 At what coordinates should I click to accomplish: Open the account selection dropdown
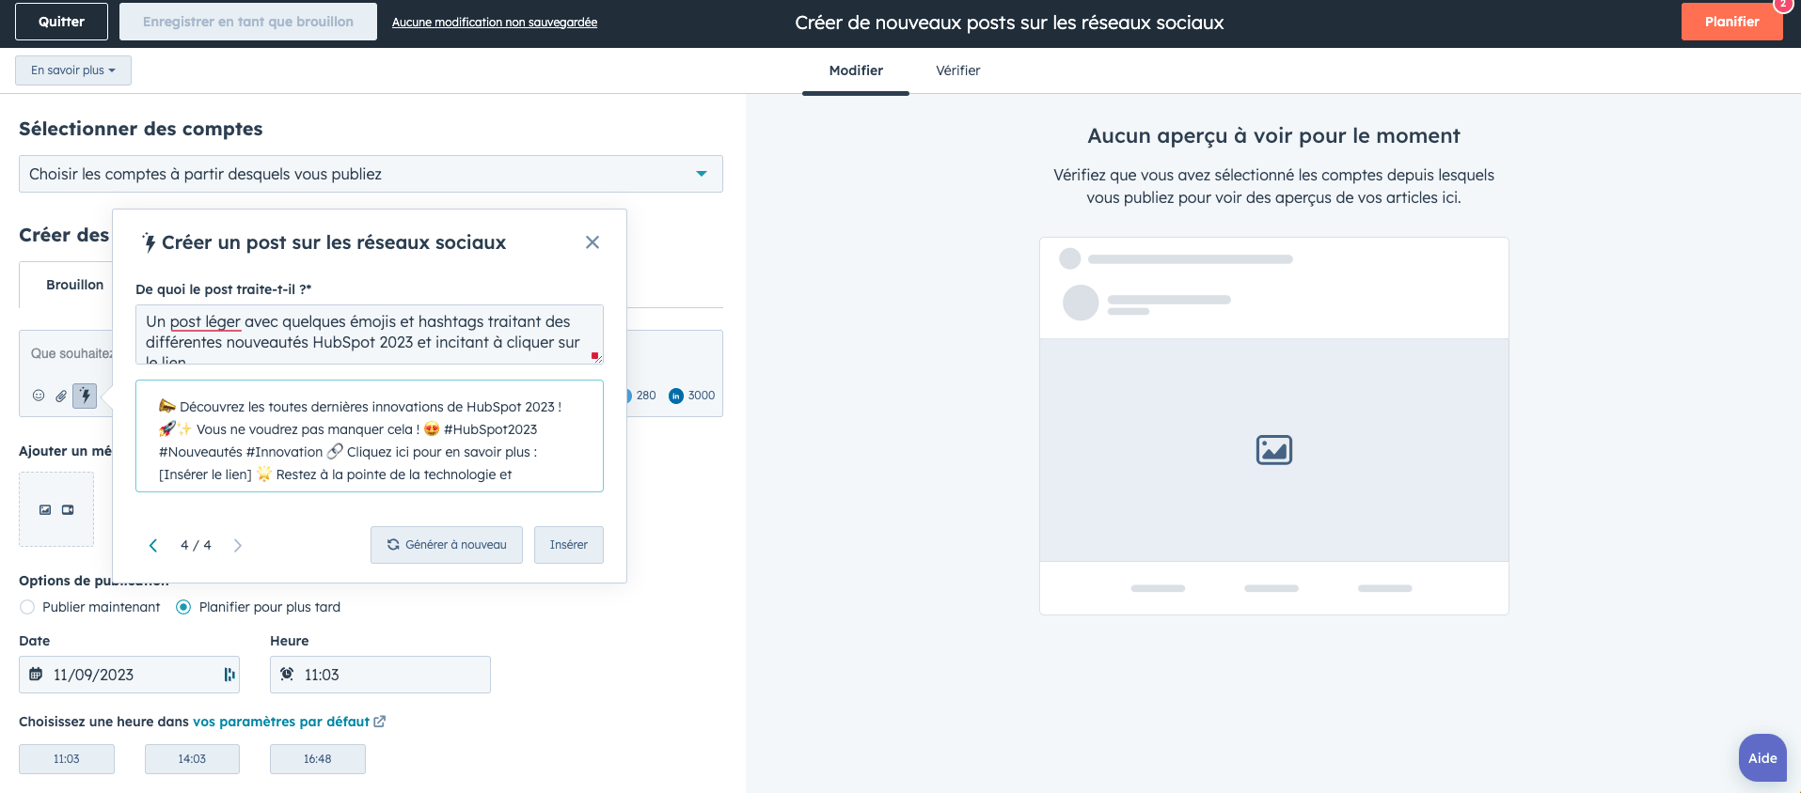[371, 174]
